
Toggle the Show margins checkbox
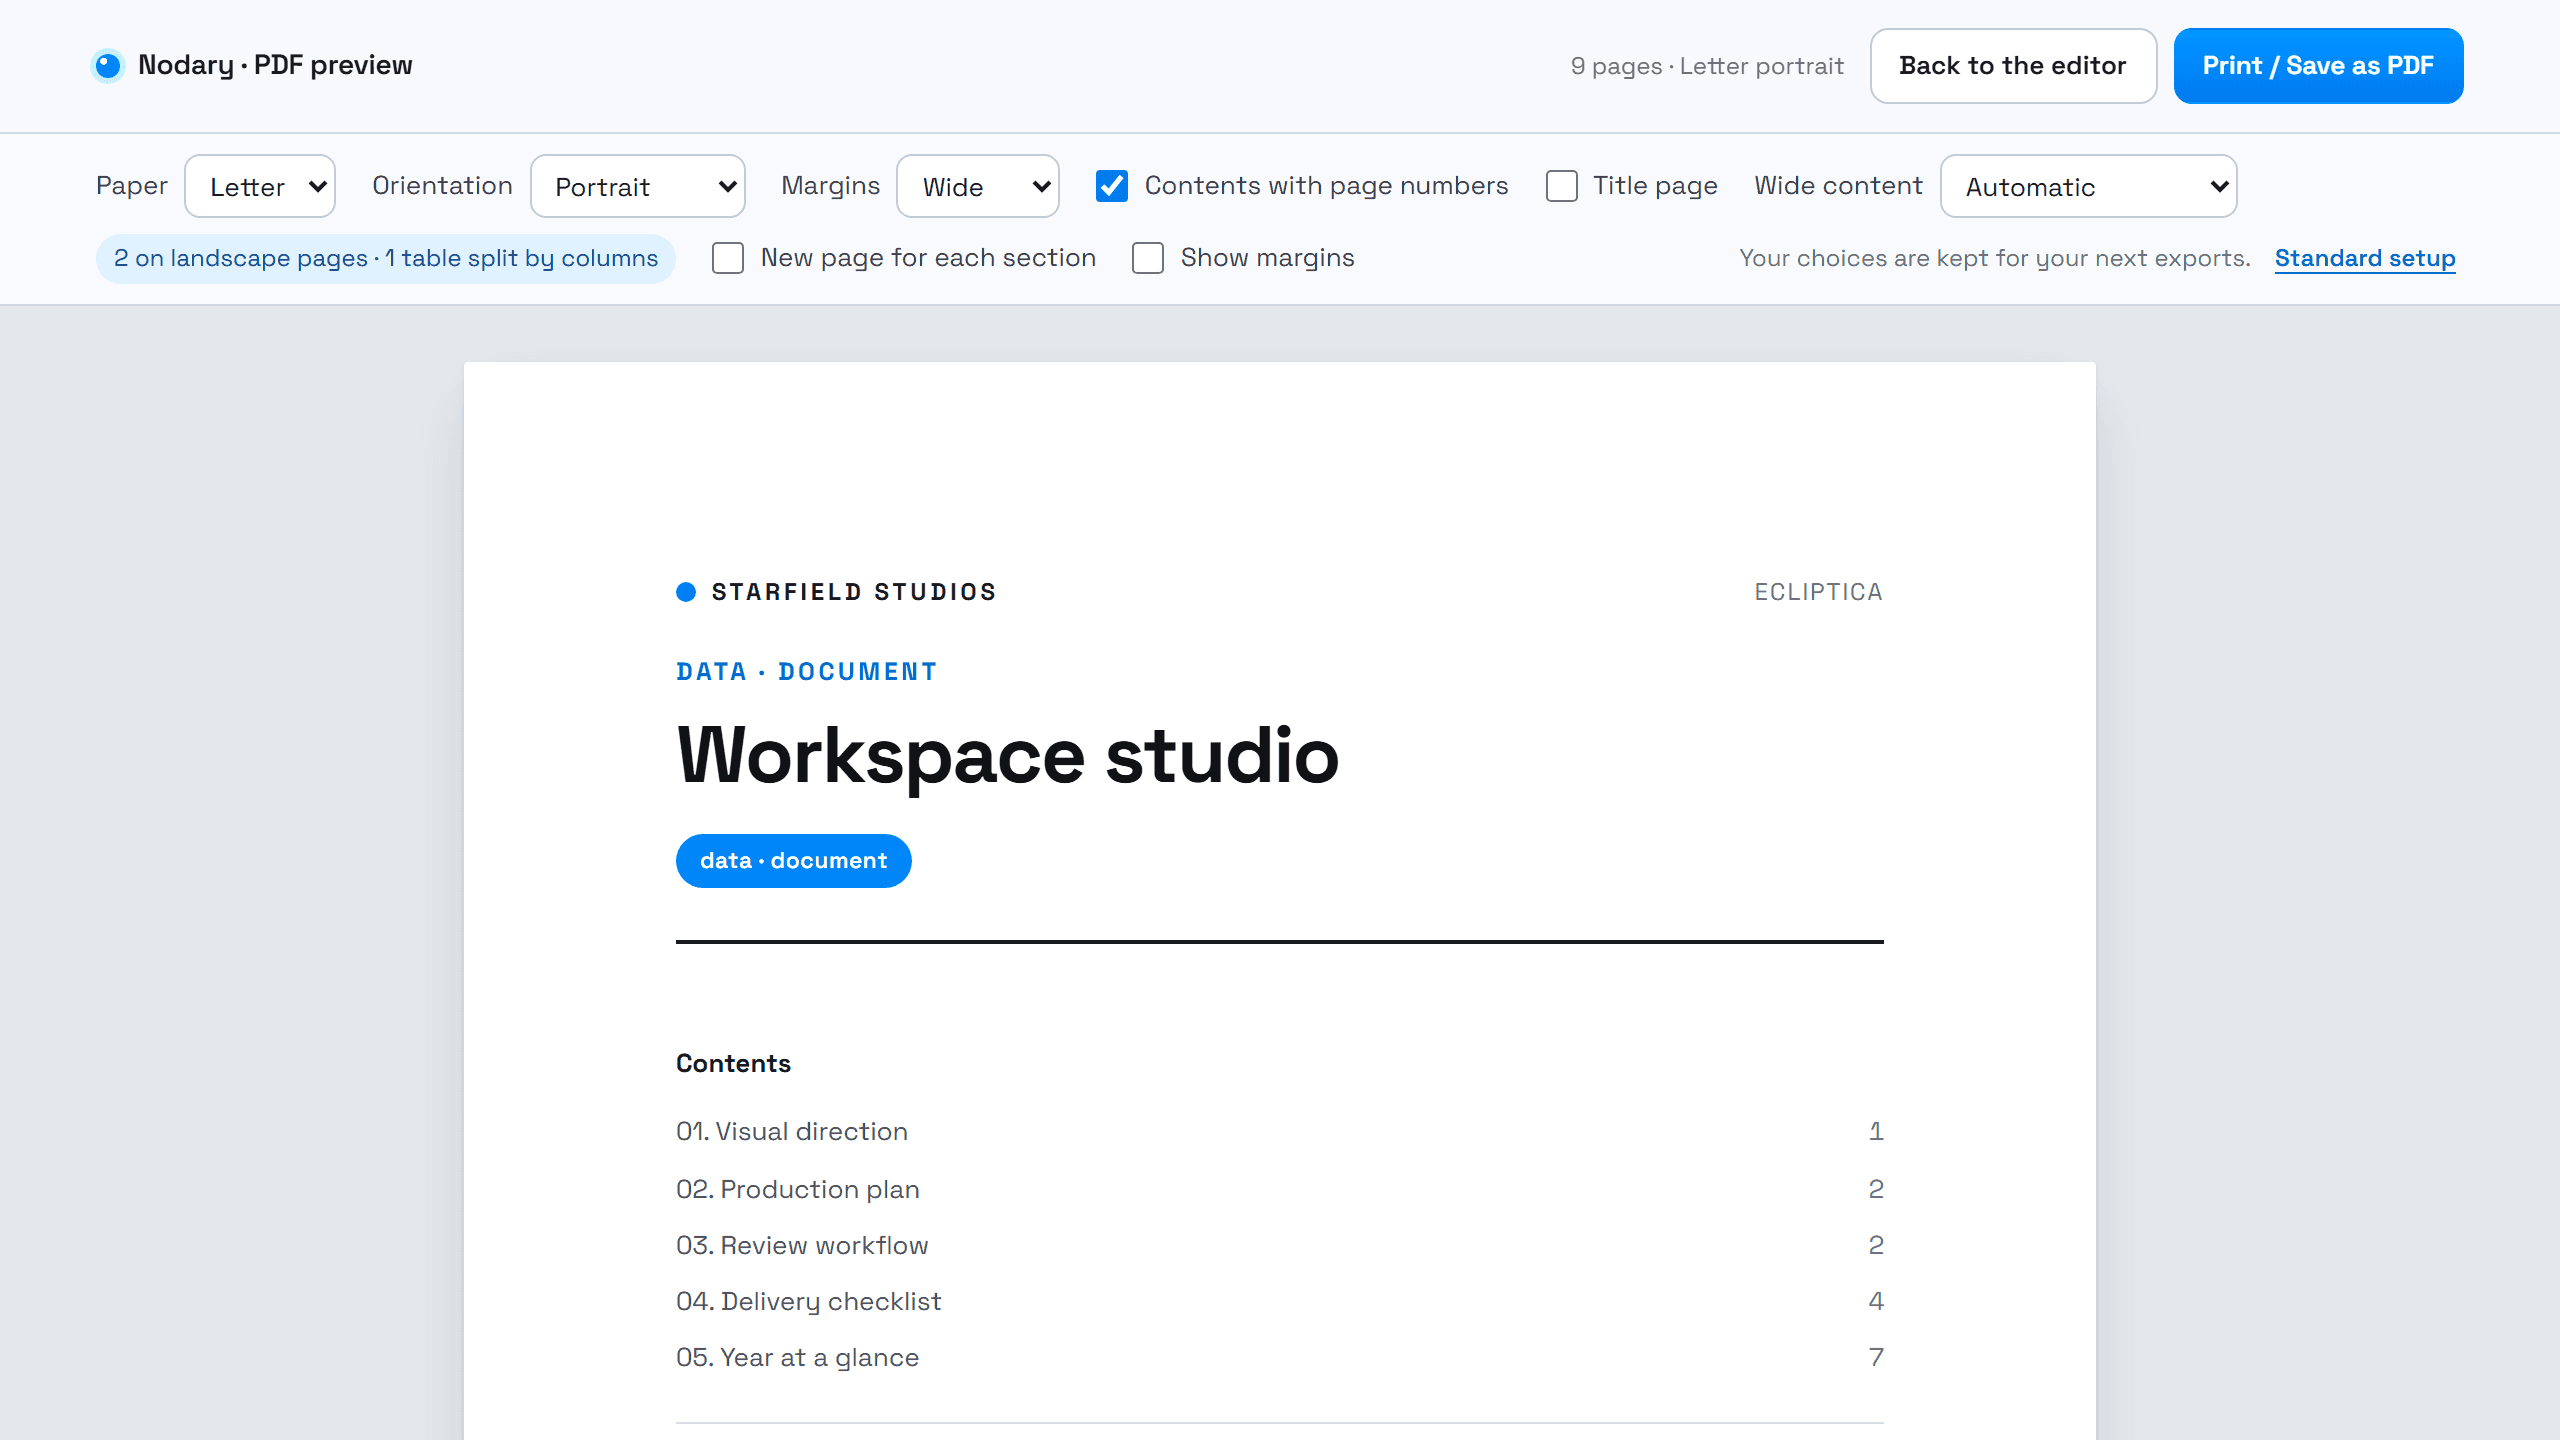[x=1148, y=258]
